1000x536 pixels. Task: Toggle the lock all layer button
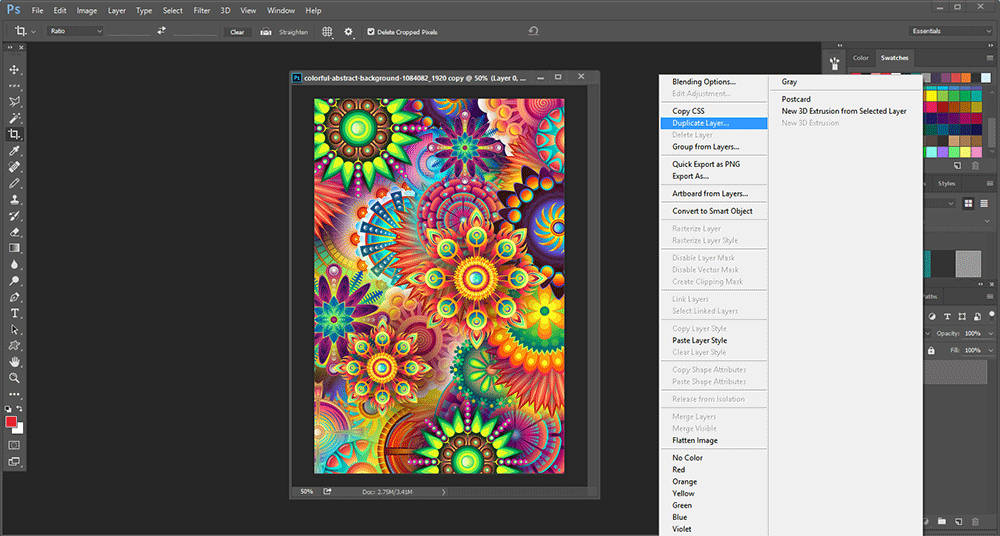(931, 351)
